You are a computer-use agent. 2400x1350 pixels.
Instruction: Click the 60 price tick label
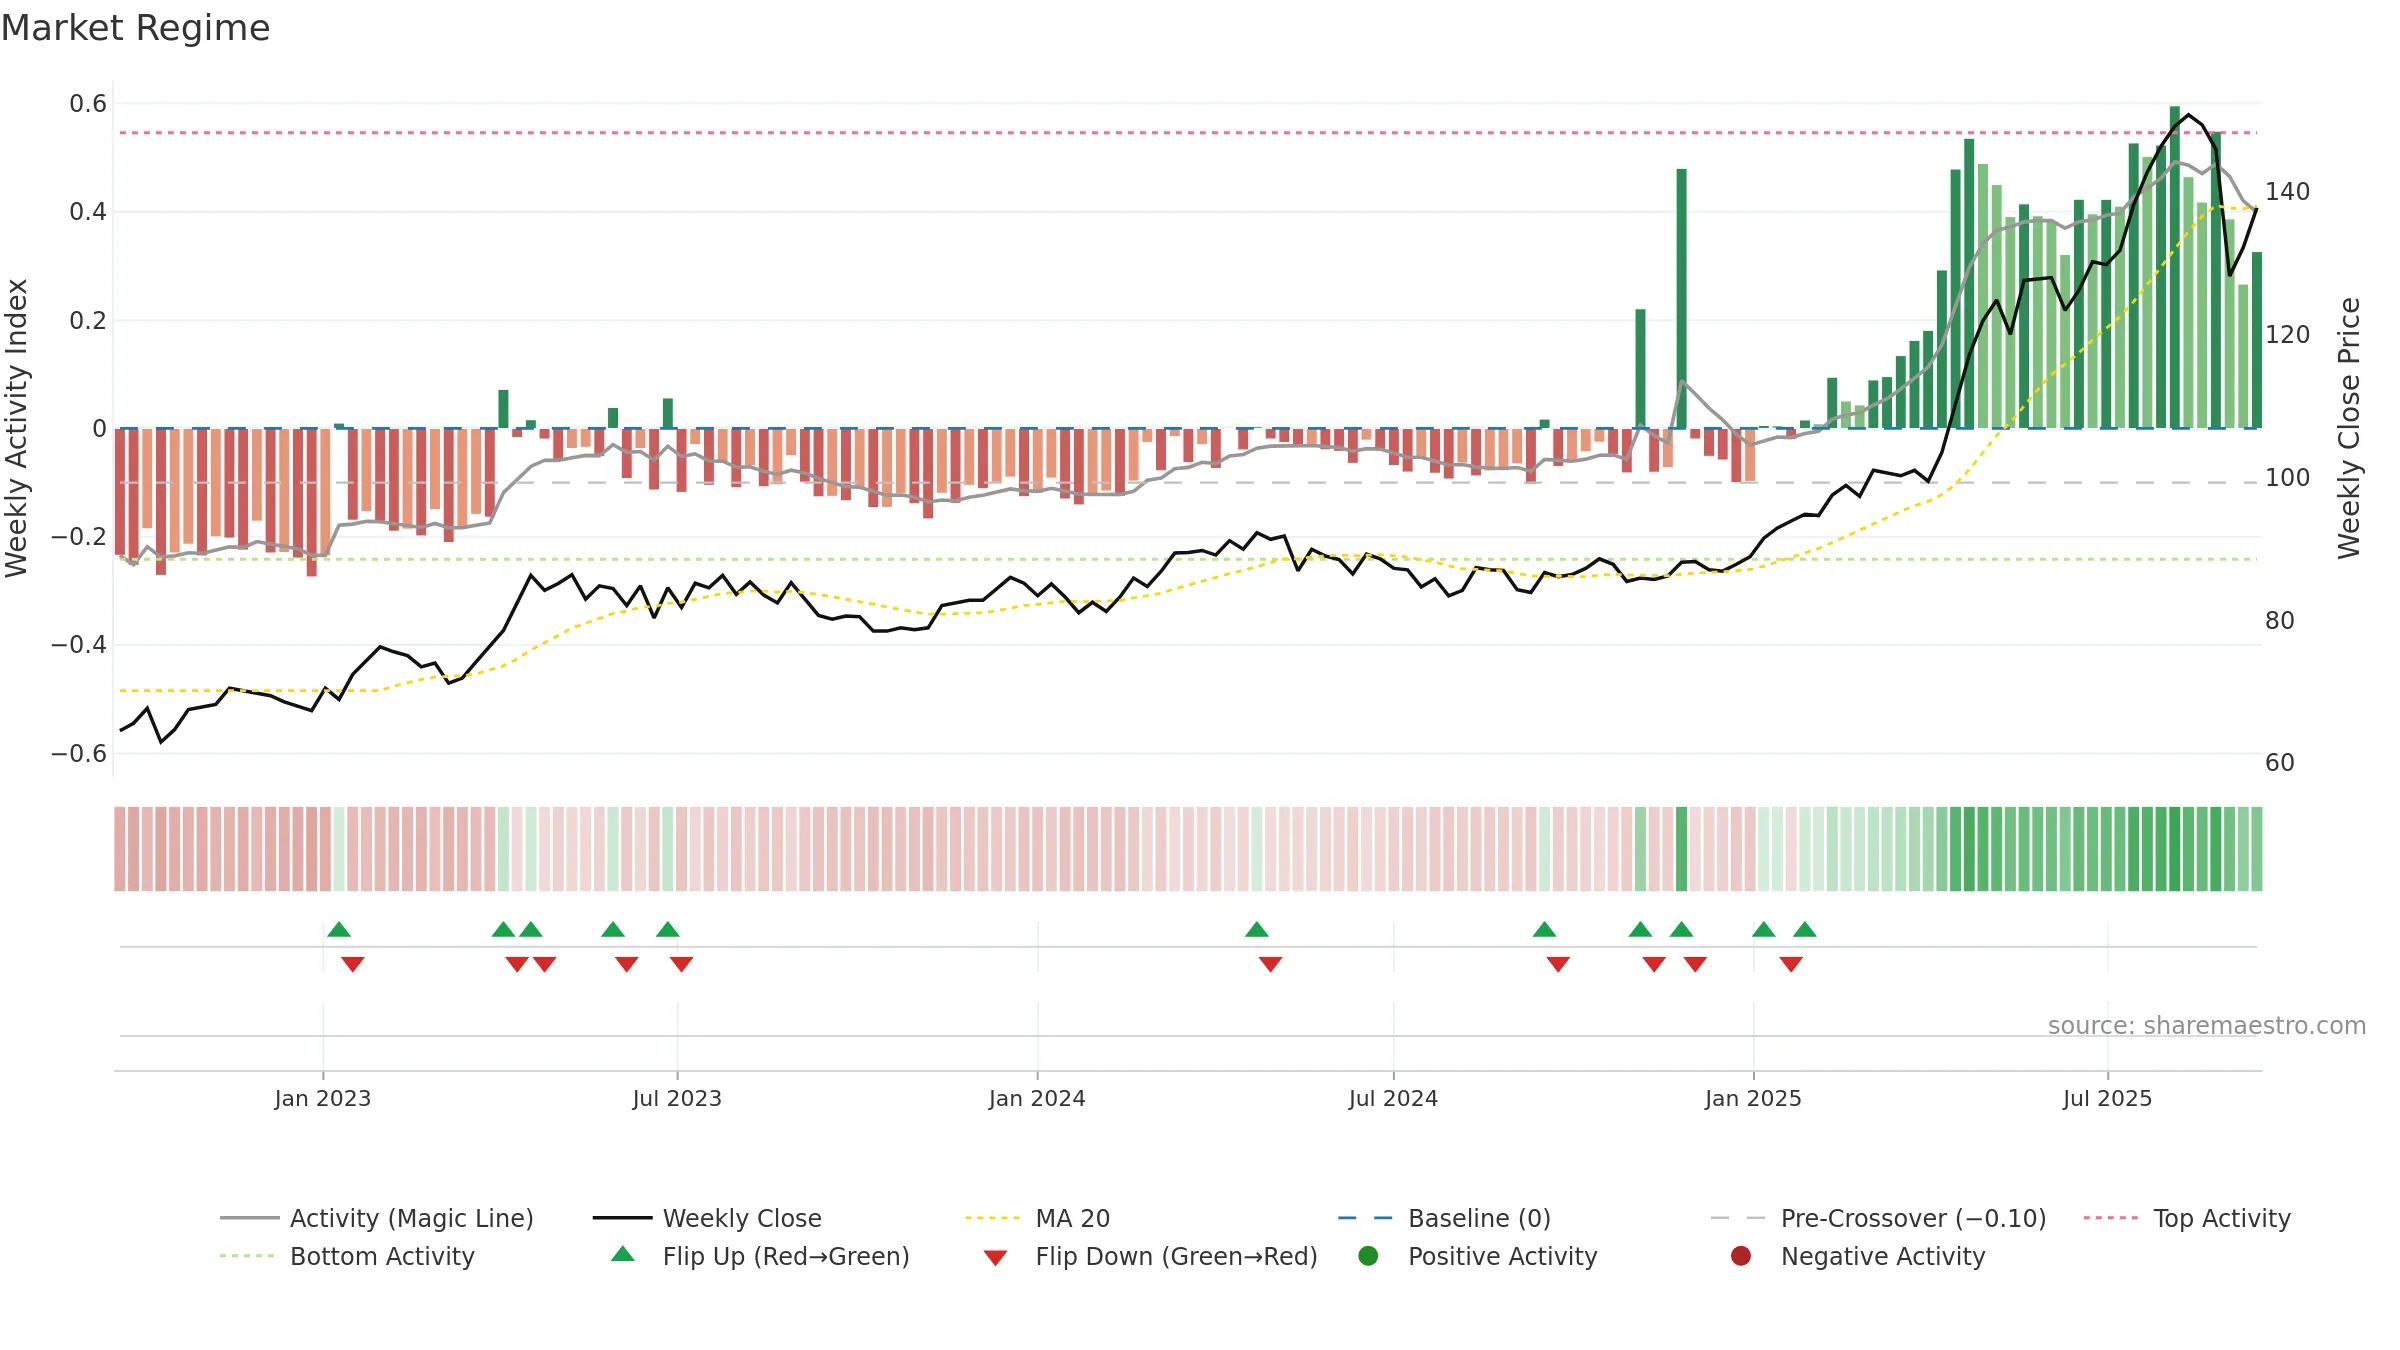(2280, 763)
